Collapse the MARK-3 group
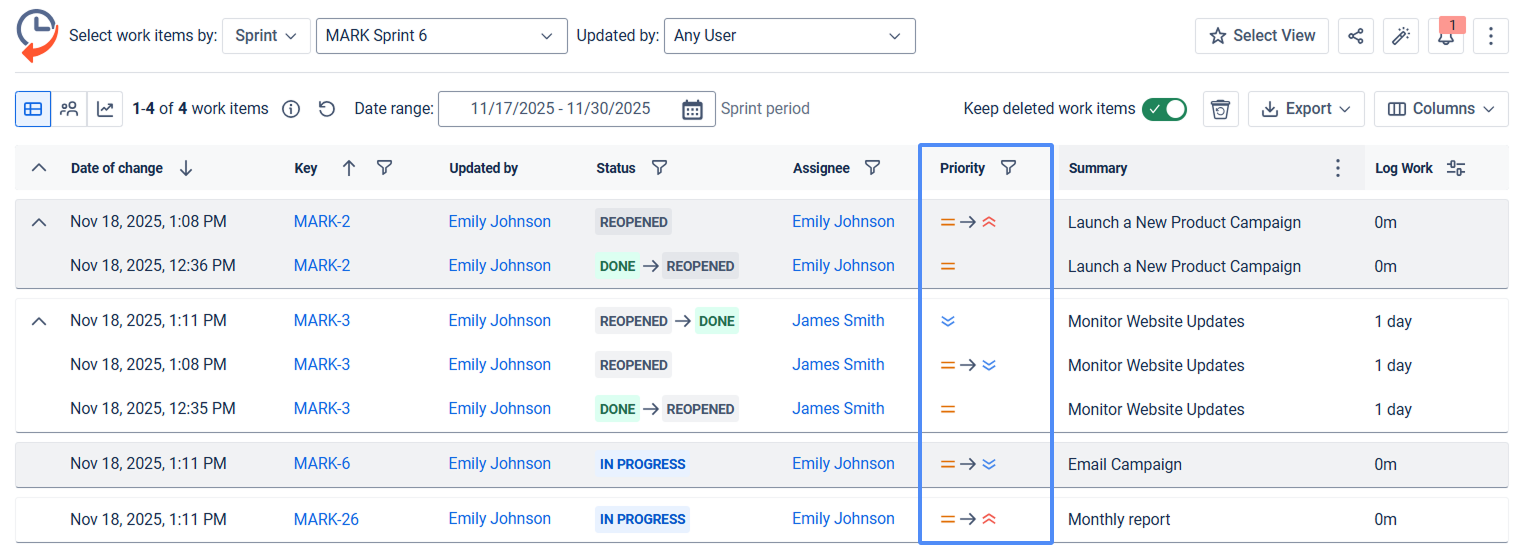This screenshot has height=556, width=1523. coord(39,321)
